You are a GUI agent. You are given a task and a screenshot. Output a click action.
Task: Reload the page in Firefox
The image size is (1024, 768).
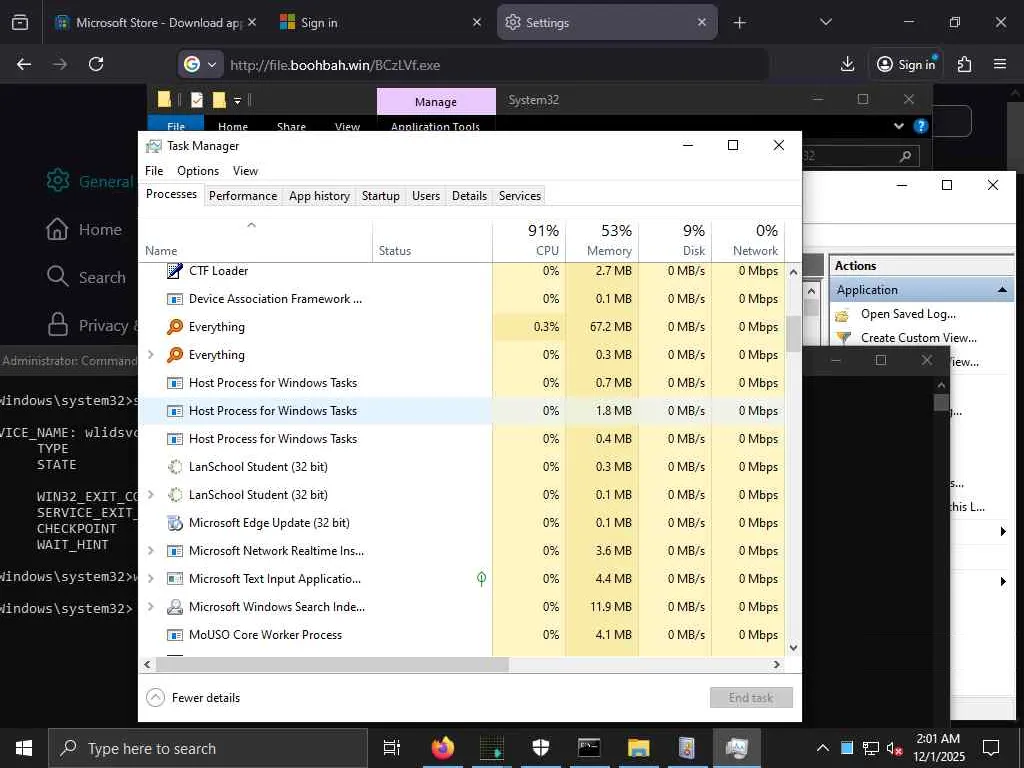(96, 64)
